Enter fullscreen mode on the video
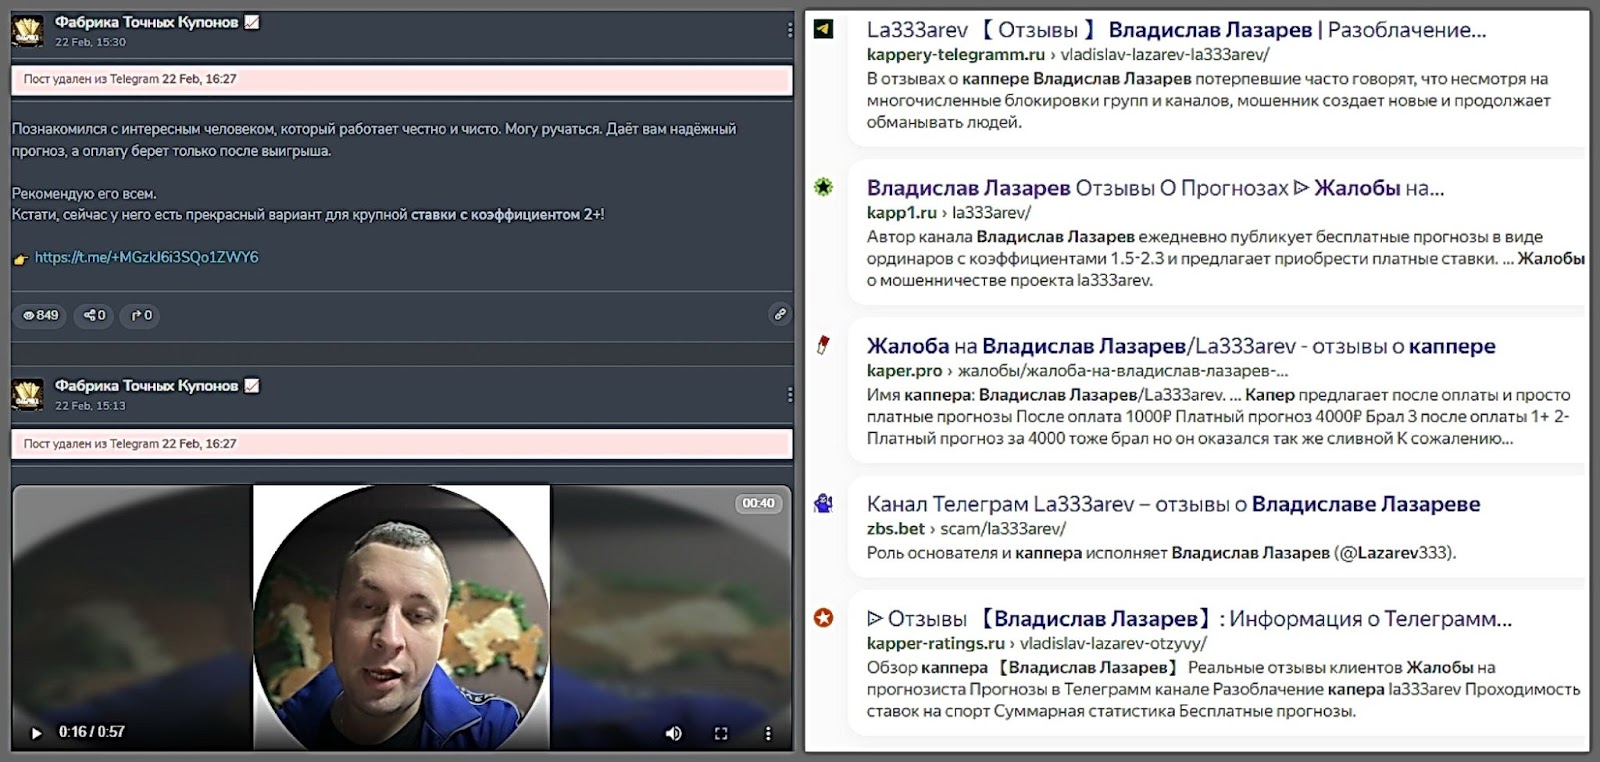The image size is (1600, 762). [x=721, y=733]
